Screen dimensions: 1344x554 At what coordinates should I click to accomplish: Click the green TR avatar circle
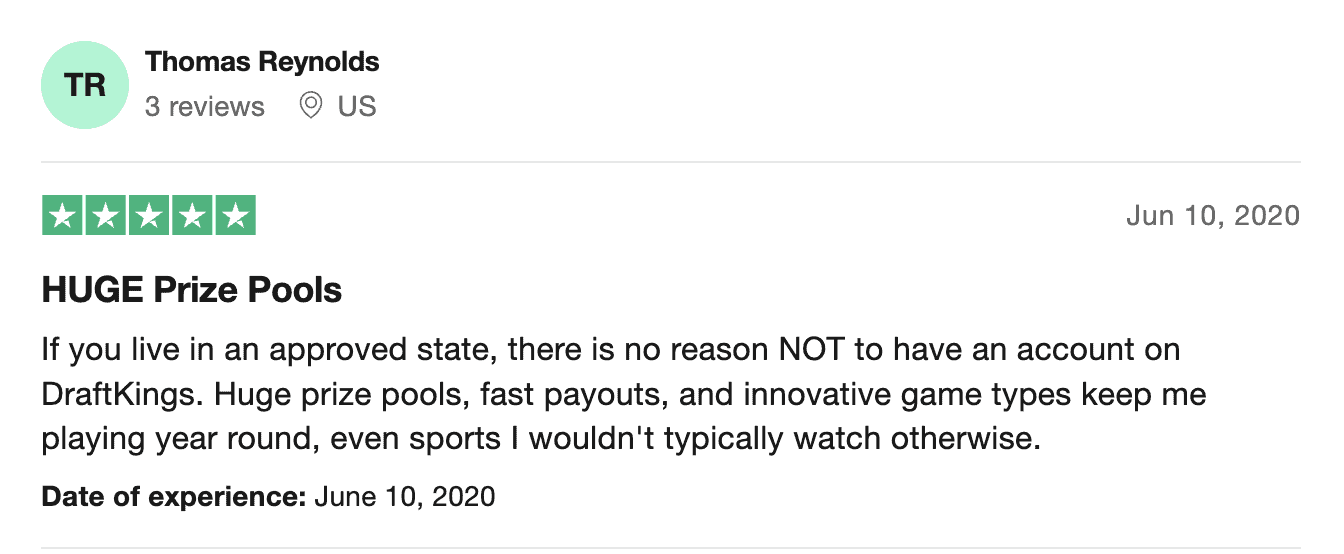(x=85, y=85)
